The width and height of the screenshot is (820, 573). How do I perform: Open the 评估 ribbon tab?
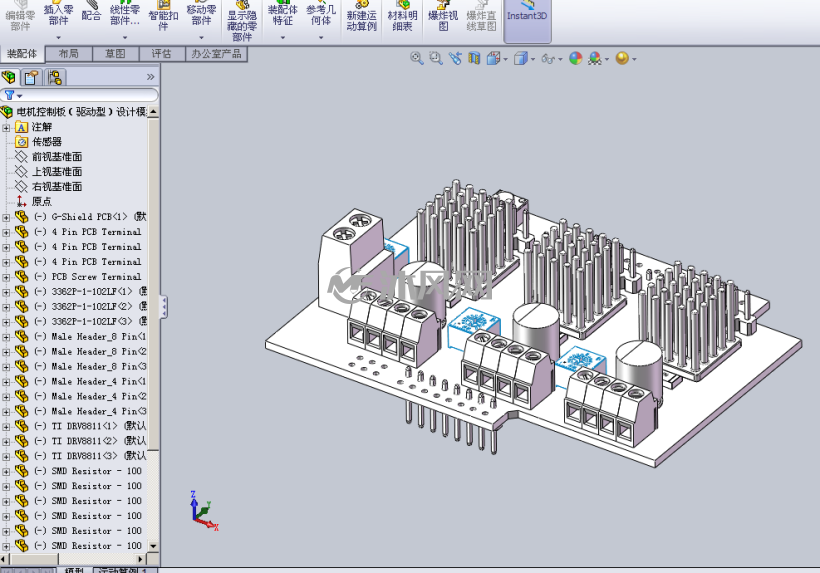tap(161, 54)
